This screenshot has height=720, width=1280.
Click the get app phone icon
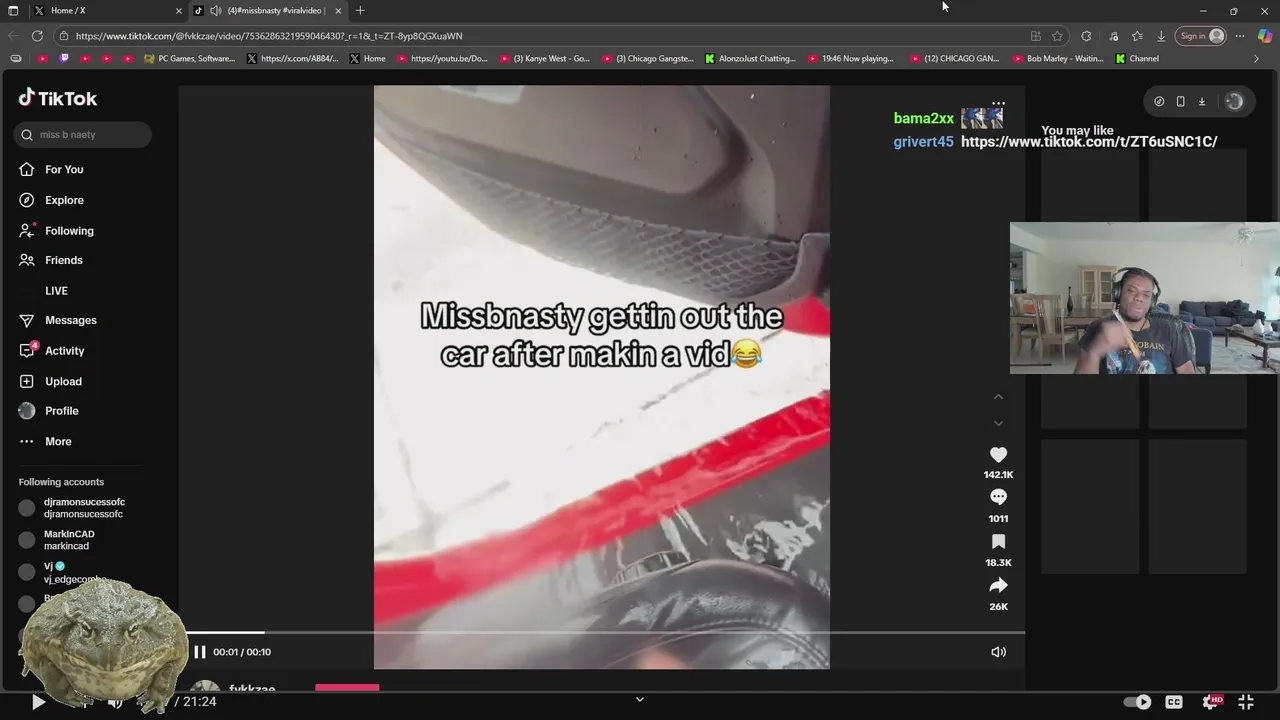1180,101
